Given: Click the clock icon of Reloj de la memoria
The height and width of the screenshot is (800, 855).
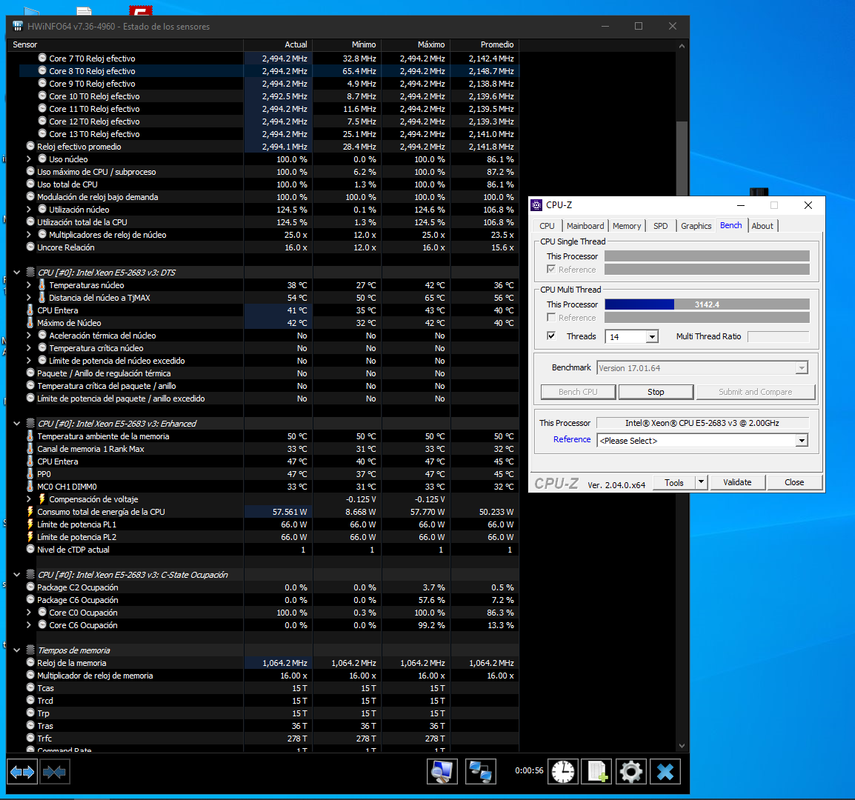Looking at the screenshot, I should (31, 663).
